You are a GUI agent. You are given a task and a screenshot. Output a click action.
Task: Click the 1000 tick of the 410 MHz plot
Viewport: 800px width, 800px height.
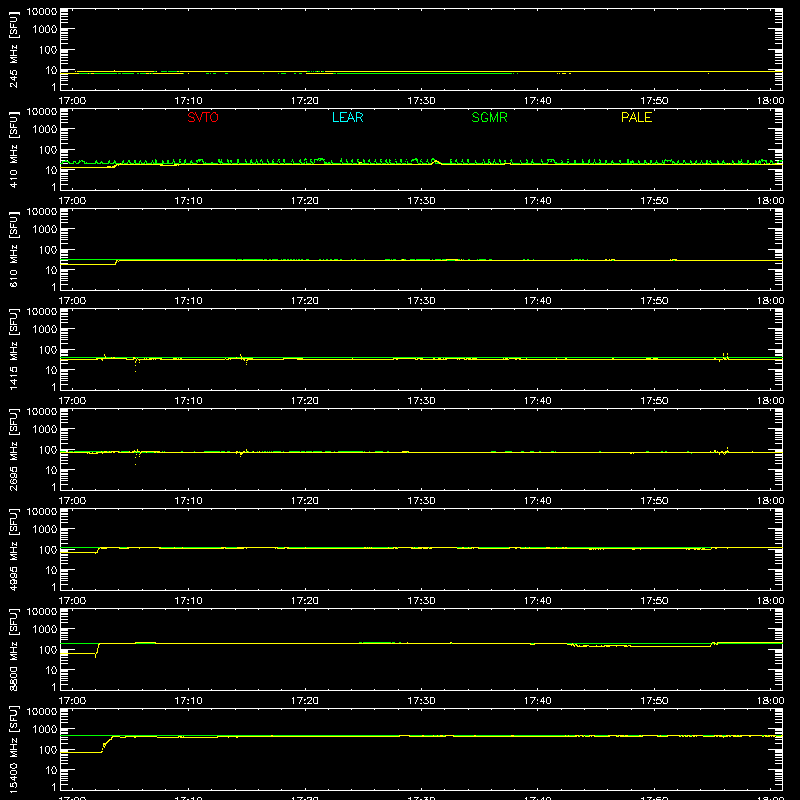click(45, 130)
